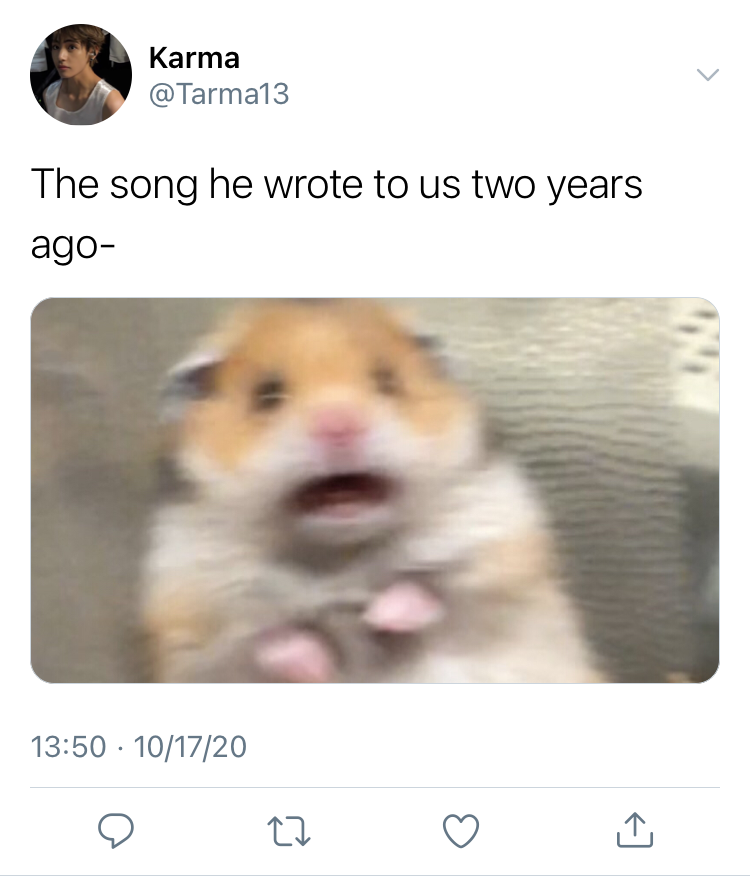Retweet the post with the arrows icon
This screenshot has height=876, width=750.
(288, 831)
